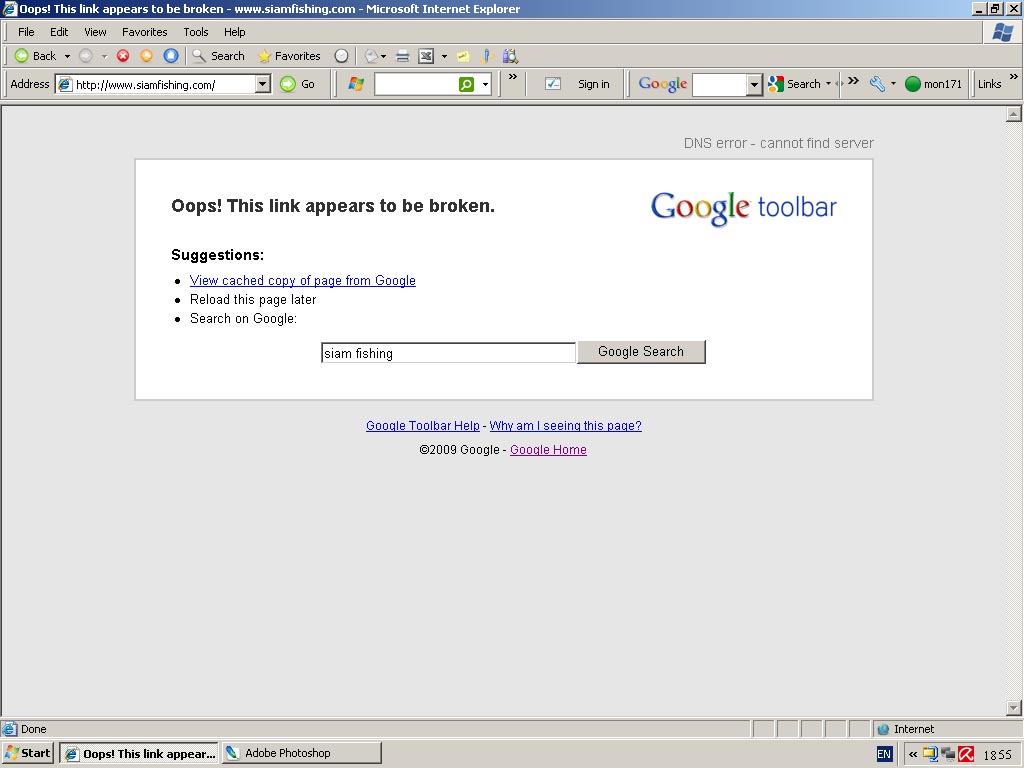Open the Google toolbar search box dropdown

coord(754,84)
